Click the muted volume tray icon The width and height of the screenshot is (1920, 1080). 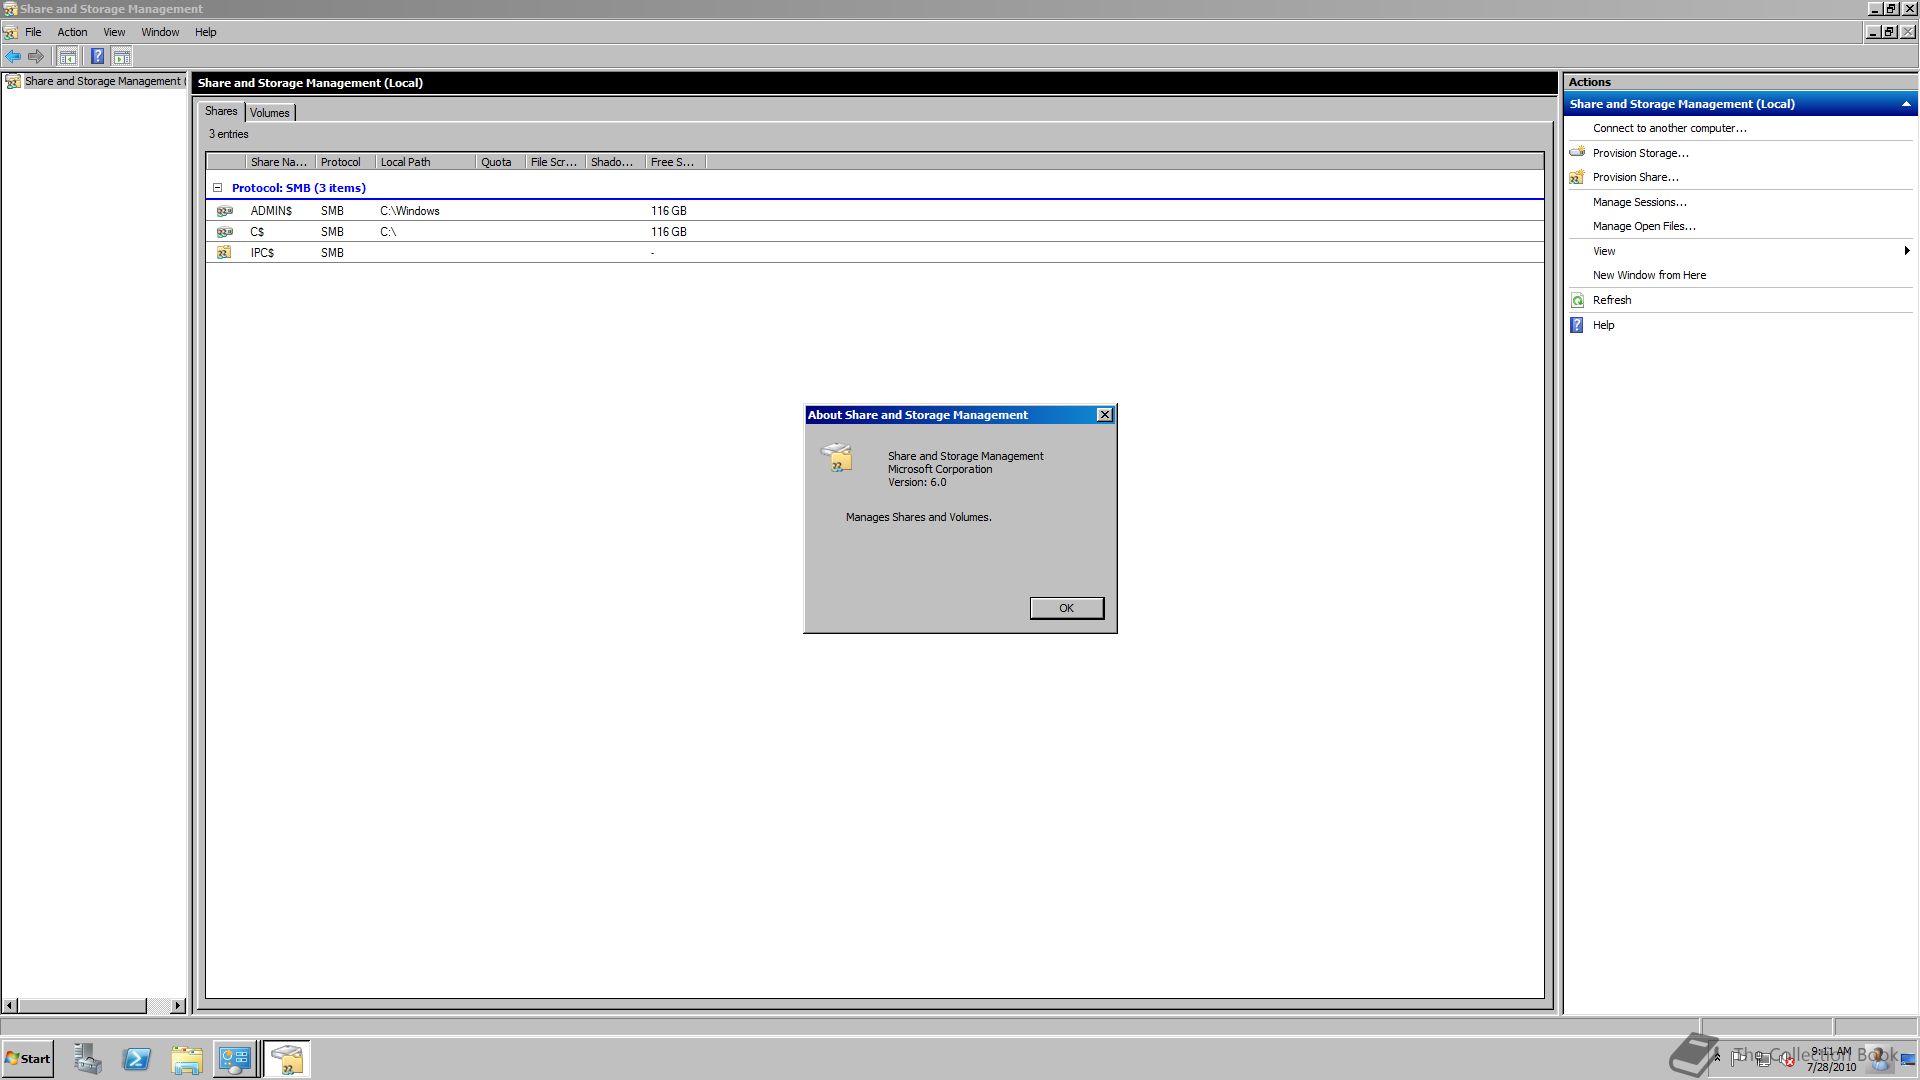1786,1059
